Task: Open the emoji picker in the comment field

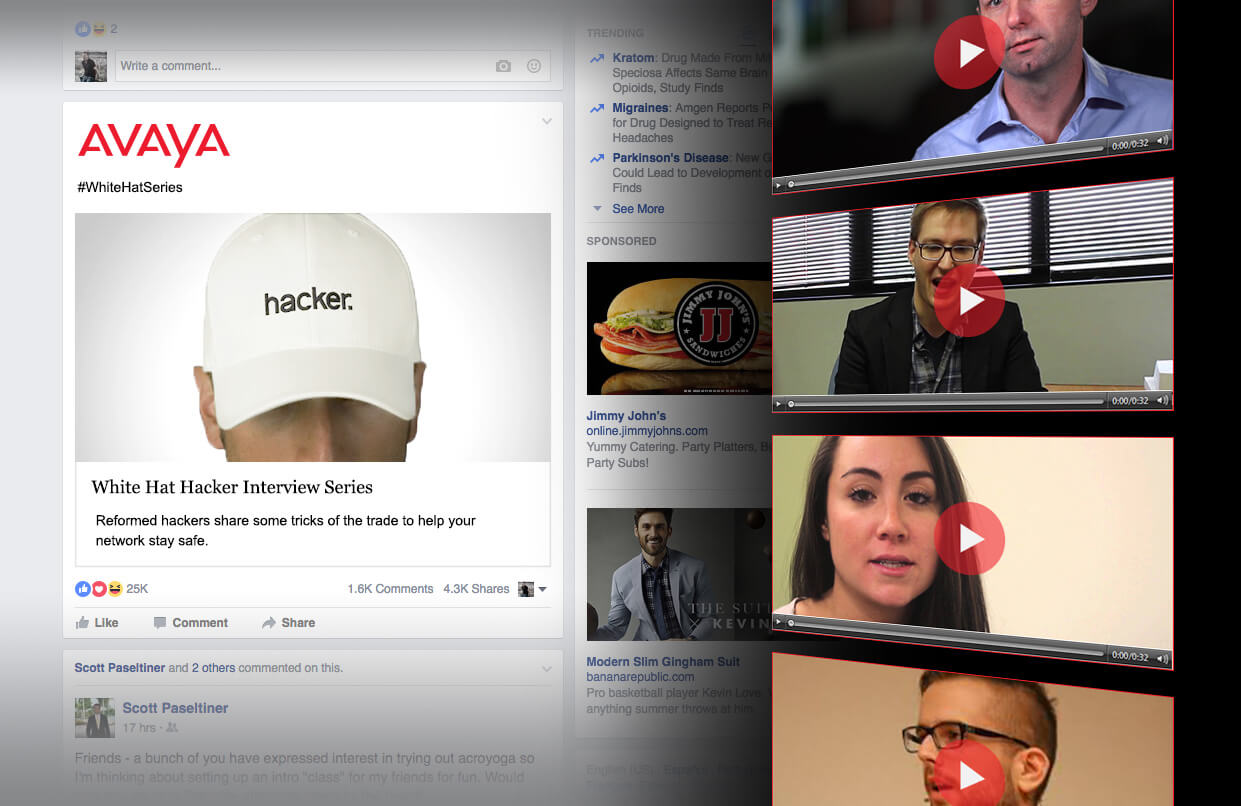Action: coord(534,64)
